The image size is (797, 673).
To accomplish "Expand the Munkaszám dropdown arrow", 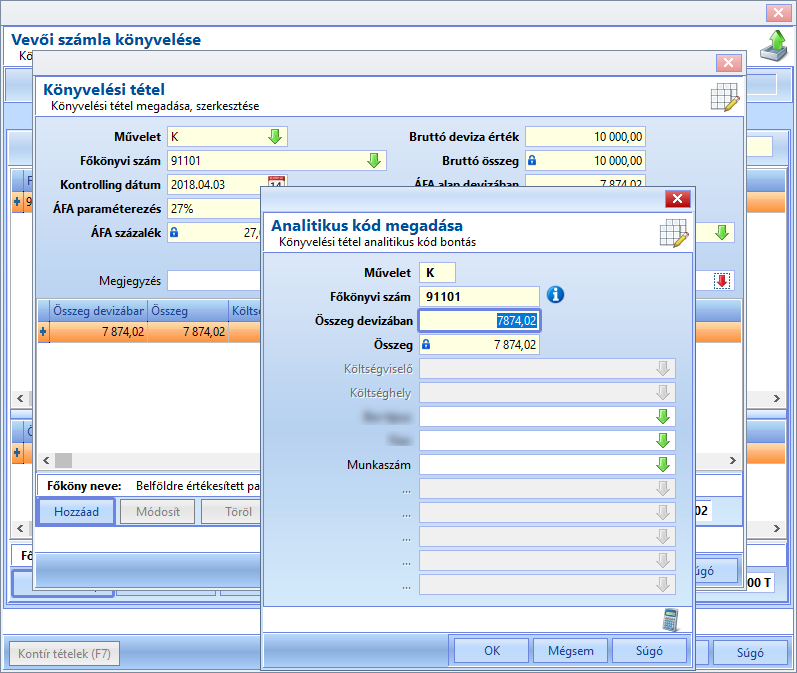I will tap(663, 465).
